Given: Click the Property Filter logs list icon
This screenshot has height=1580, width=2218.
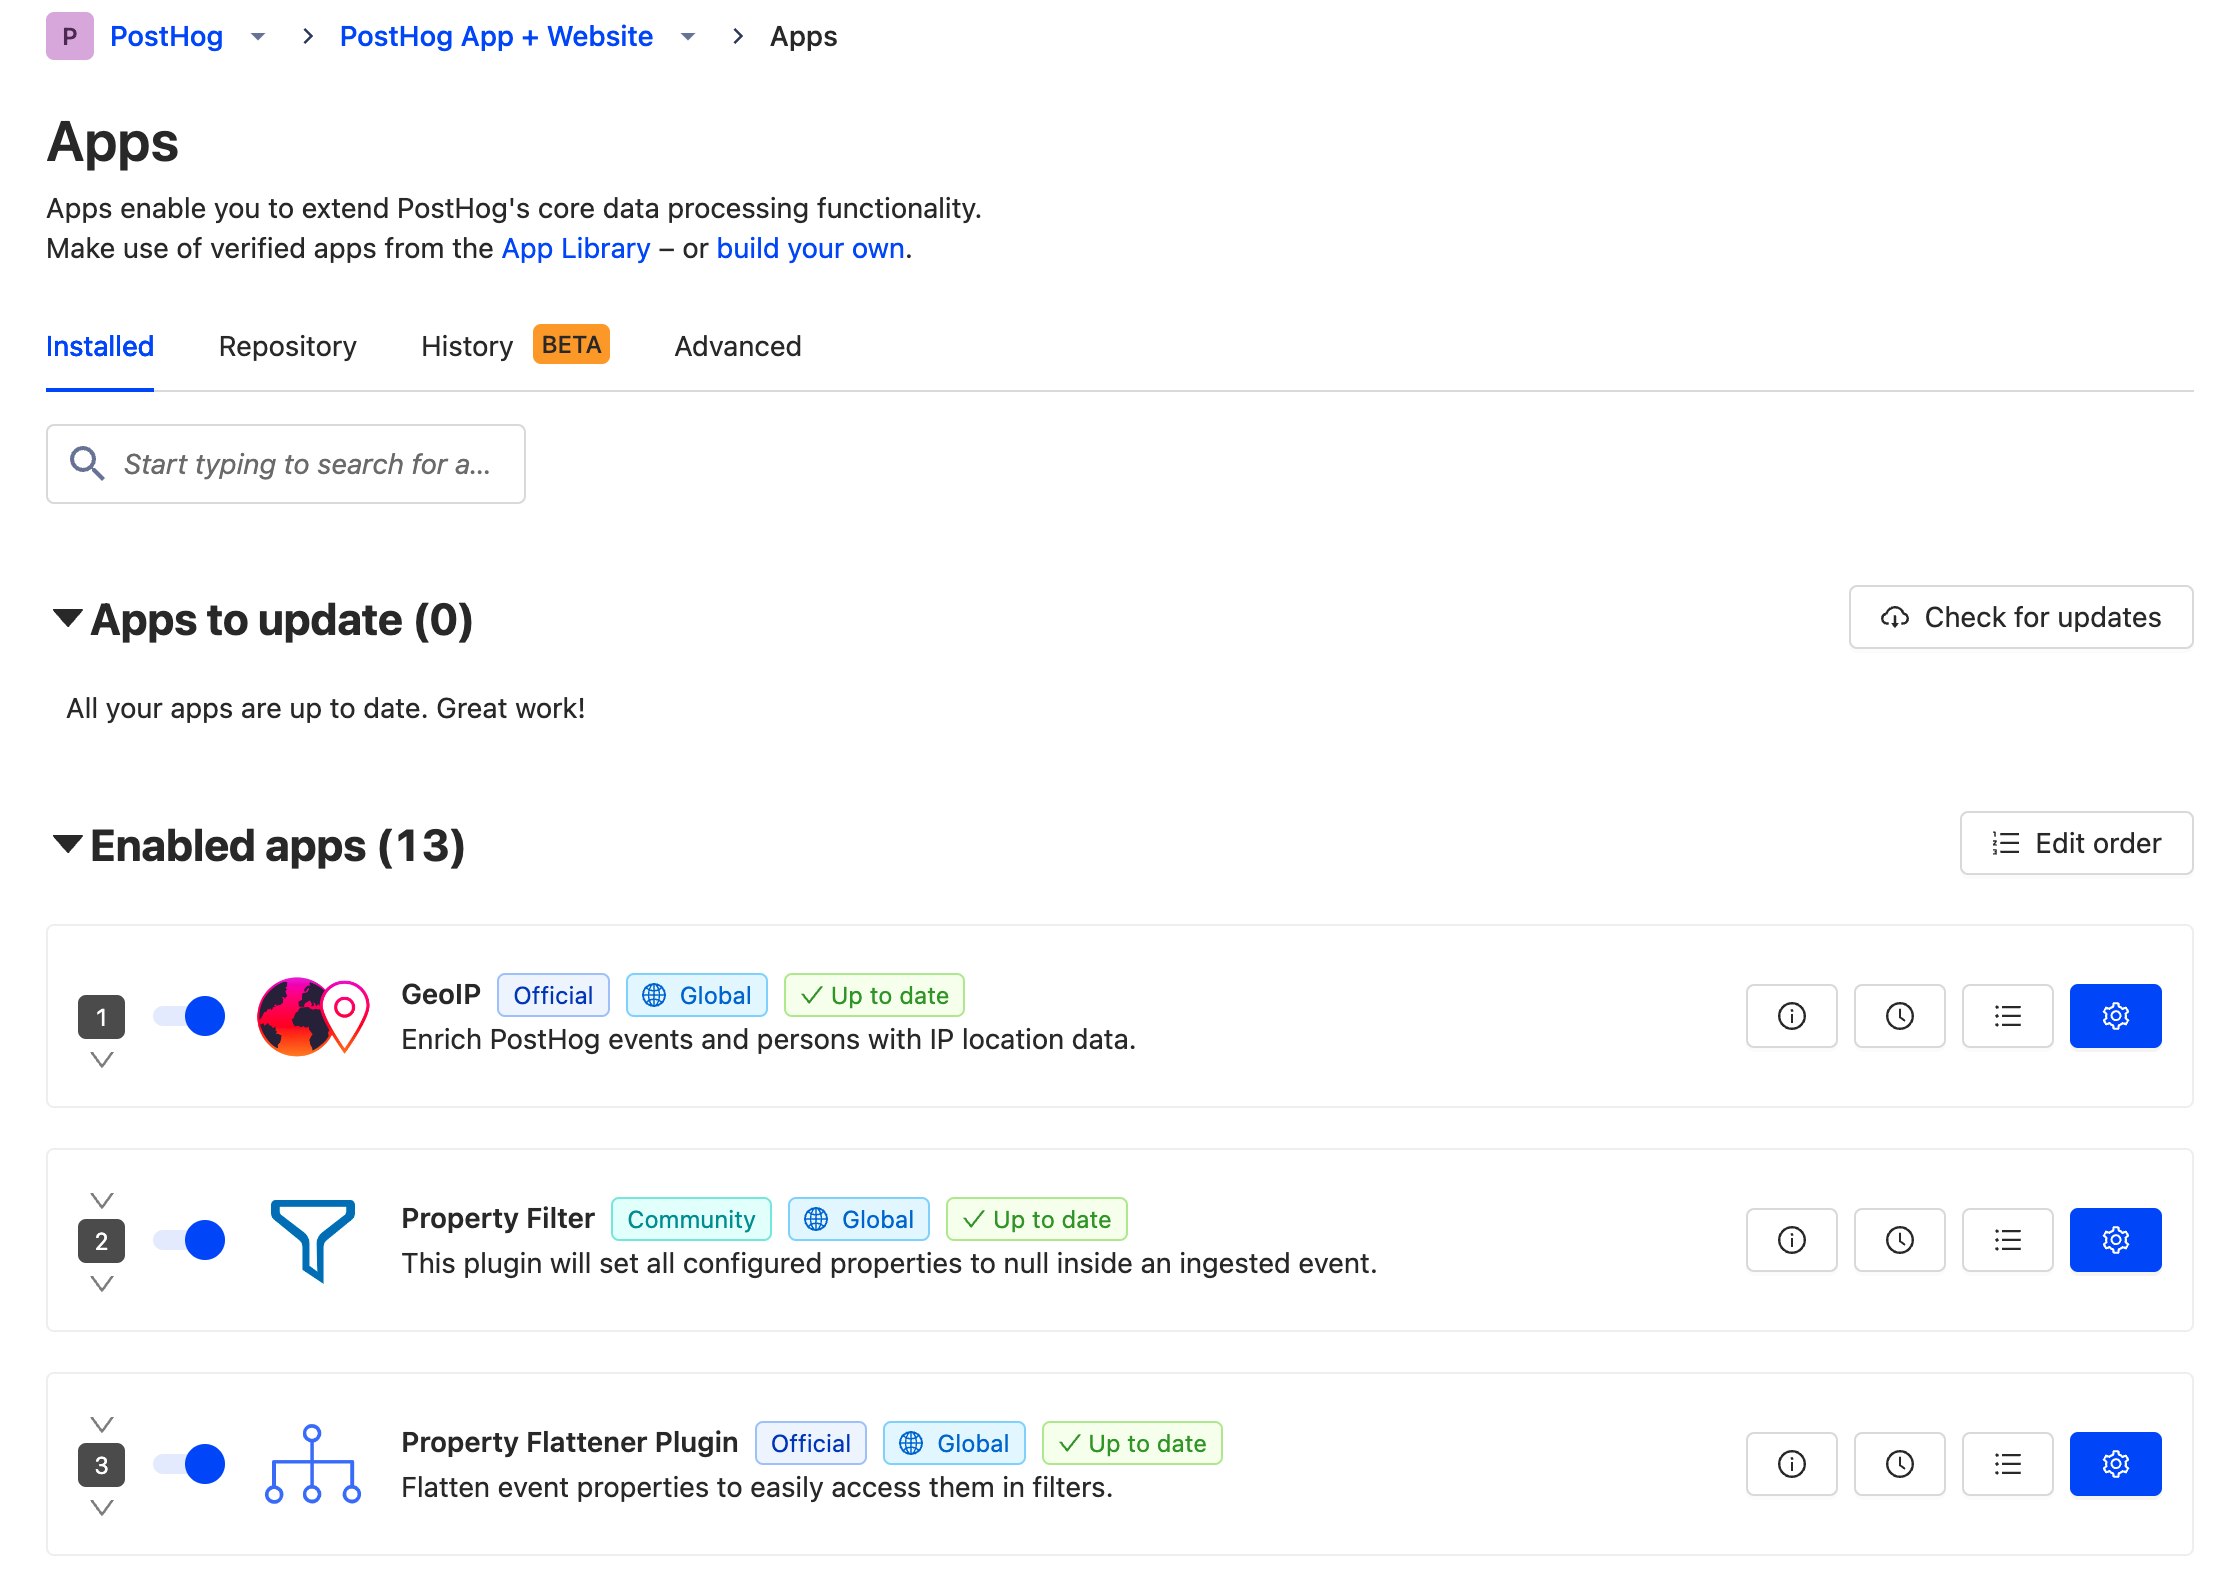Looking at the screenshot, I should tap(2006, 1238).
